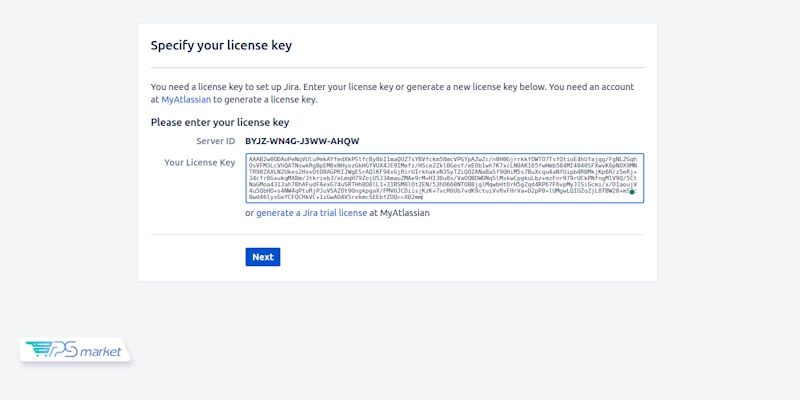The height and width of the screenshot is (400, 800).
Task: Click the word or before the trial license link
Action: 250,213
